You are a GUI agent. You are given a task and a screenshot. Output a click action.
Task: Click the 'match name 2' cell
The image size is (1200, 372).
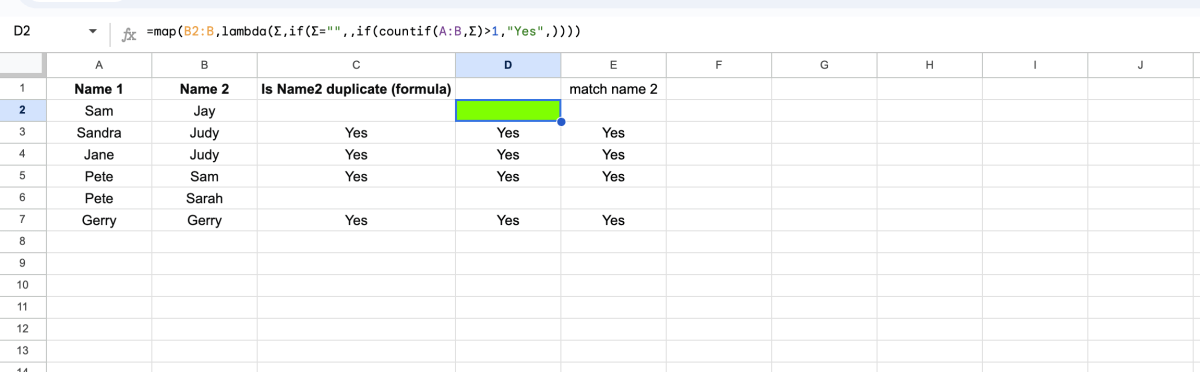tap(613, 89)
